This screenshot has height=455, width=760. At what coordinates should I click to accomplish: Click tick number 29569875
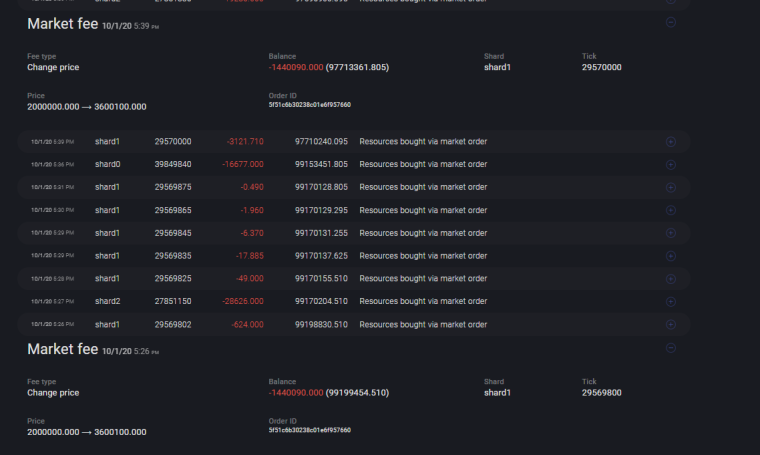pos(173,187)
